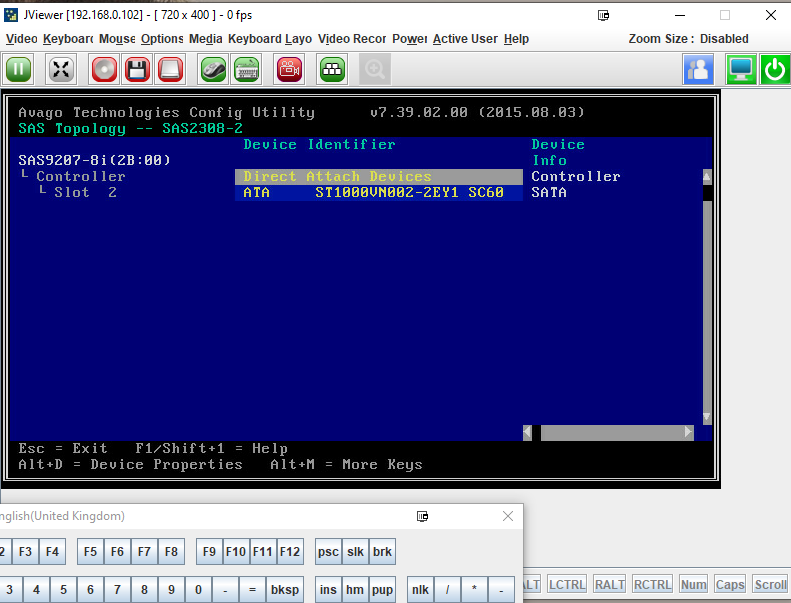Select the SAS9207-8i(2B:00) adapter row
The width and height of the screenshot is (791, 603).
[94, 160]
